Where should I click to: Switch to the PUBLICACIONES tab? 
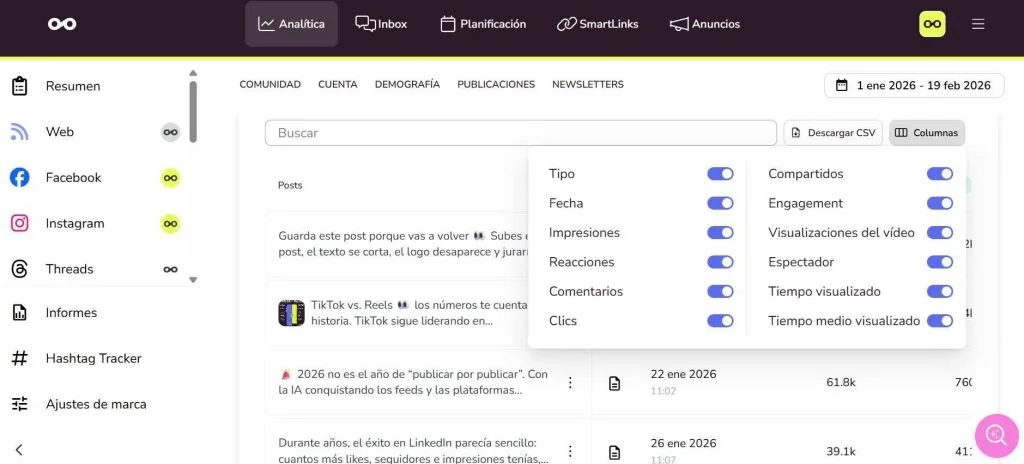click(496, 84)
